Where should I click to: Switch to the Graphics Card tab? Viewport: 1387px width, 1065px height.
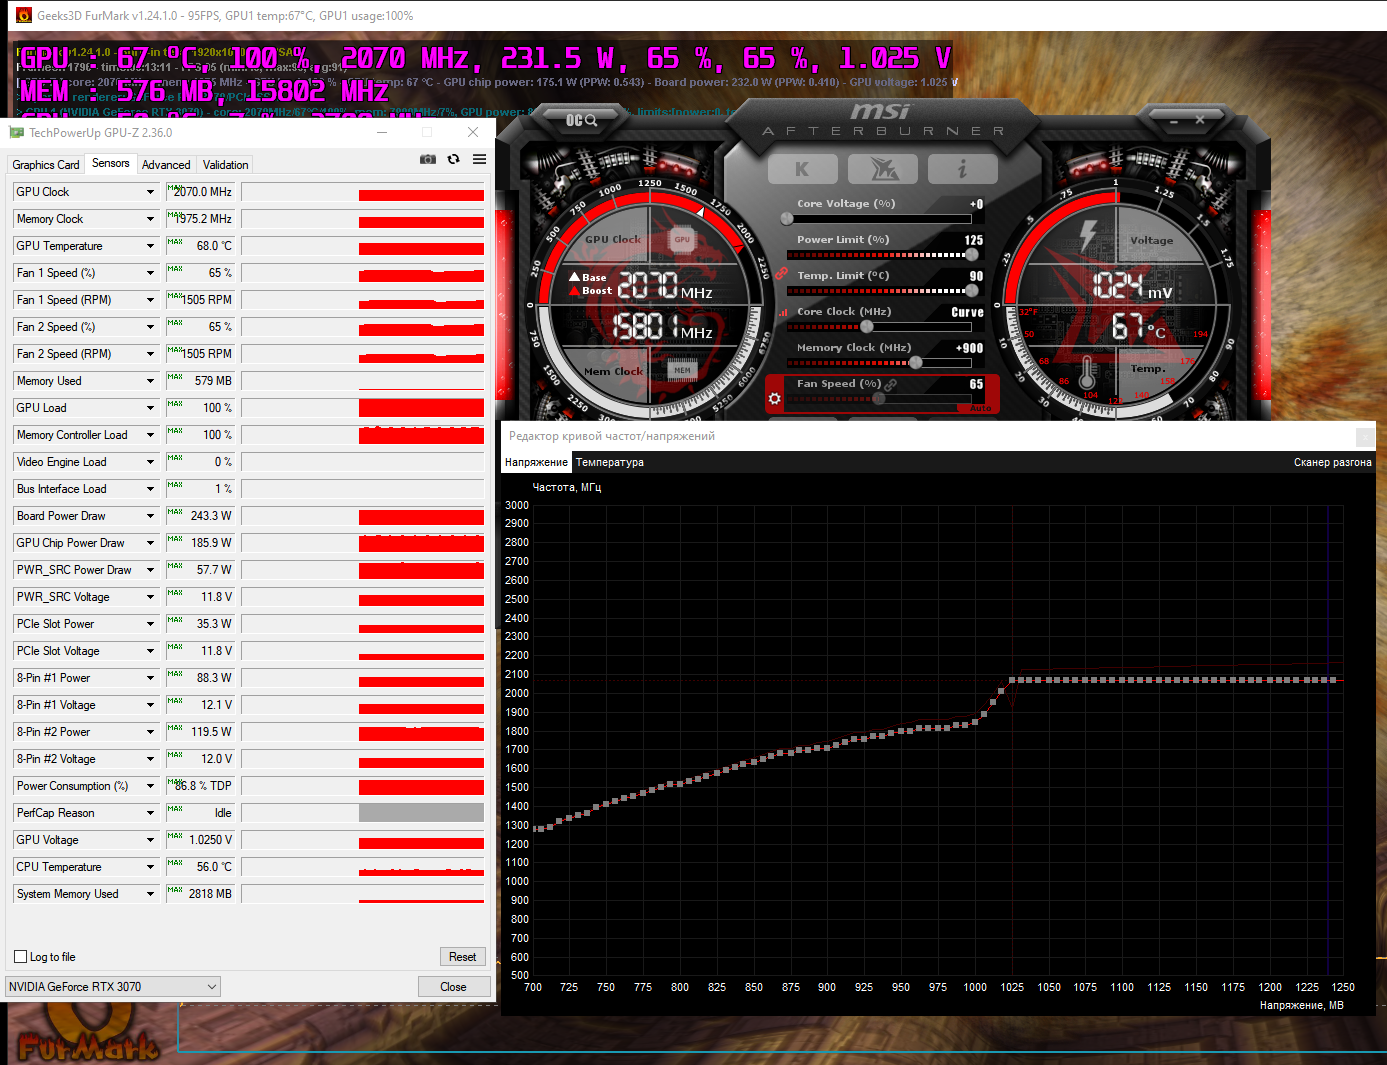(46, 165)
